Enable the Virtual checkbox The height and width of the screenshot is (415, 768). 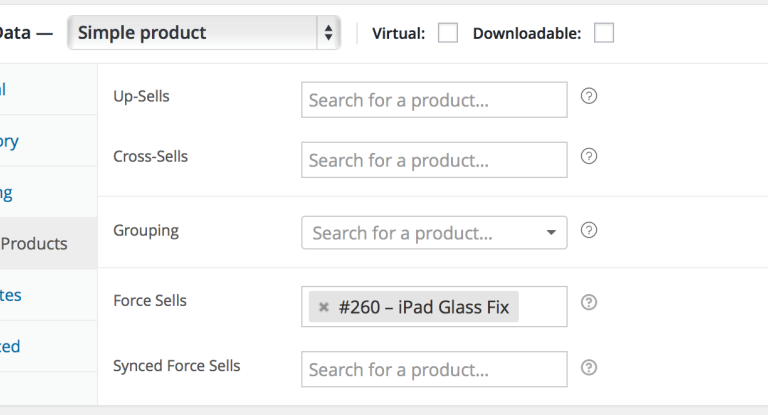tap(448, 33)
